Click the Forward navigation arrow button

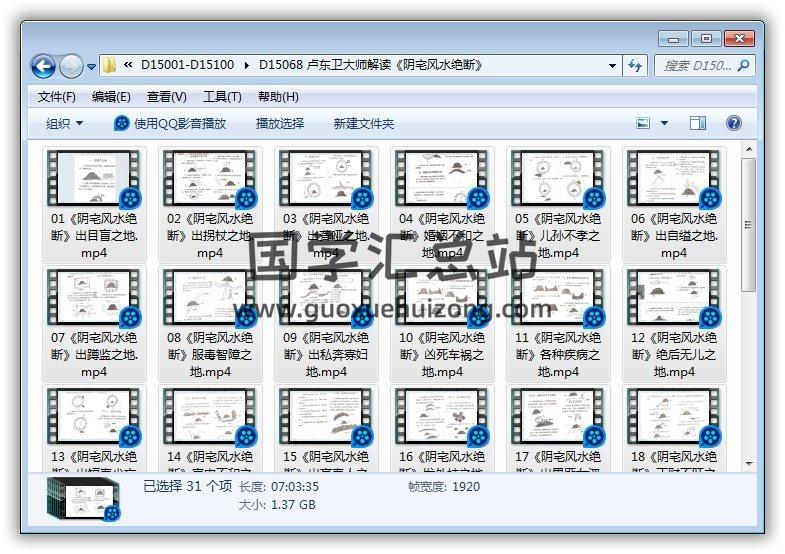(71, 66)
